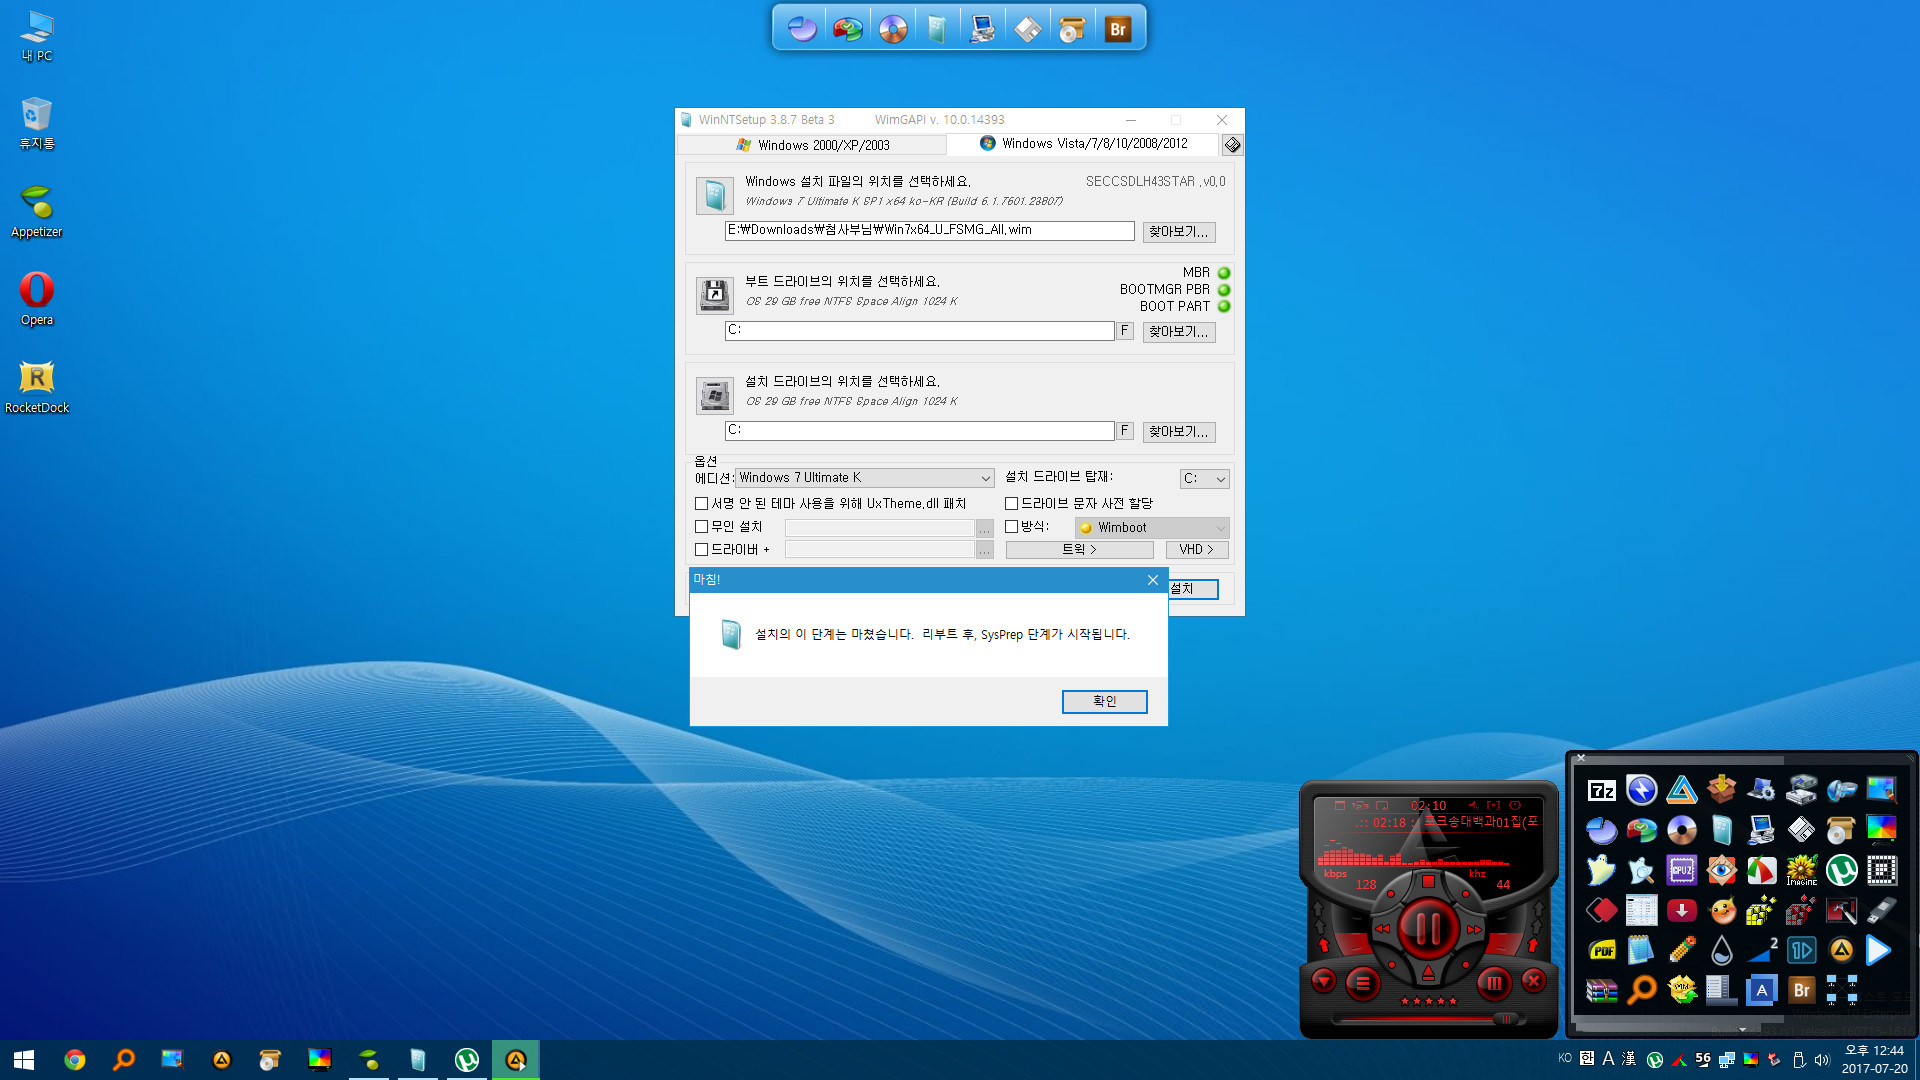This screenshot has height=1080, width=1920.
Task: Expand the Wimboot method dropdown
Action: click(1152, 528)
